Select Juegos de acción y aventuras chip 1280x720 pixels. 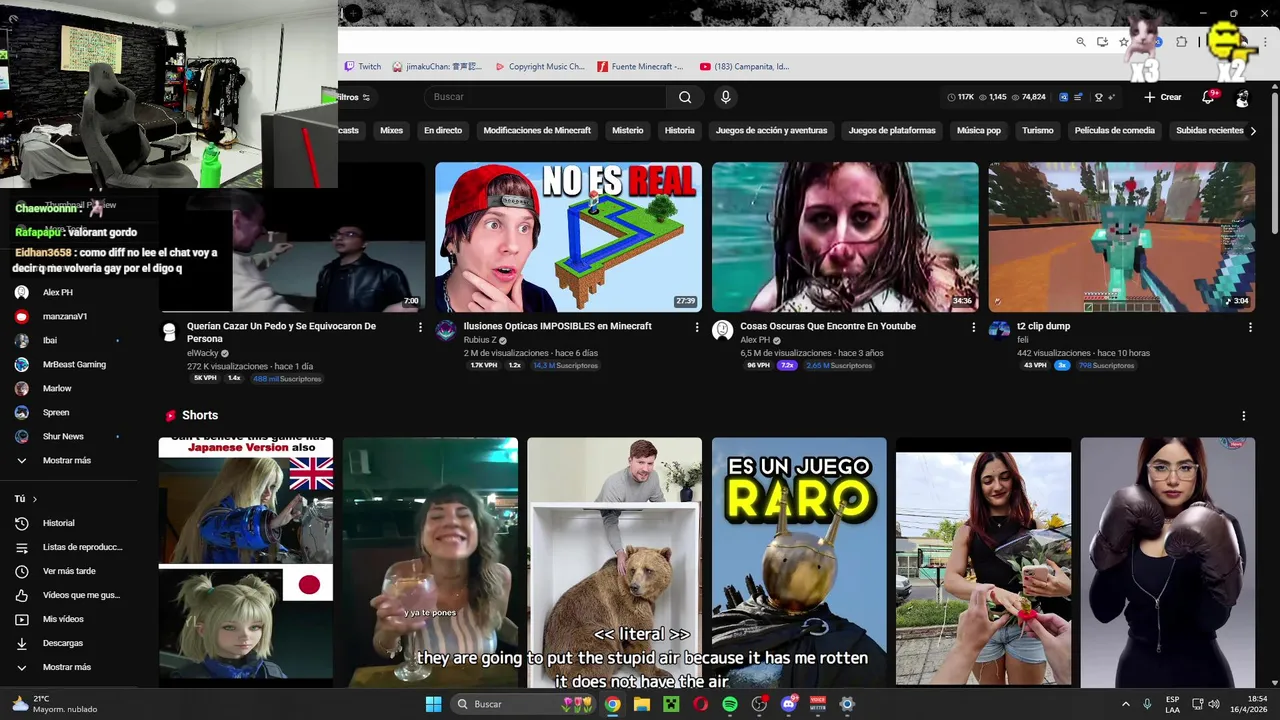pos(771,130)
